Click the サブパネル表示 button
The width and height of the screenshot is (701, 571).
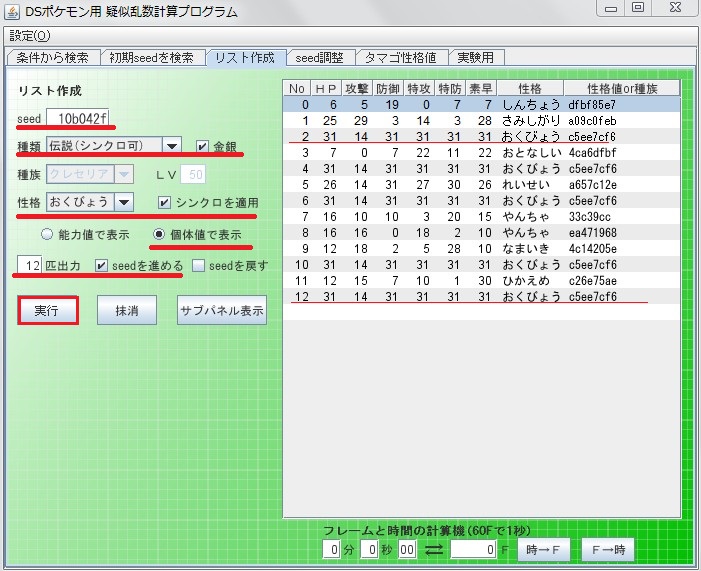click(x=222, y=310)
